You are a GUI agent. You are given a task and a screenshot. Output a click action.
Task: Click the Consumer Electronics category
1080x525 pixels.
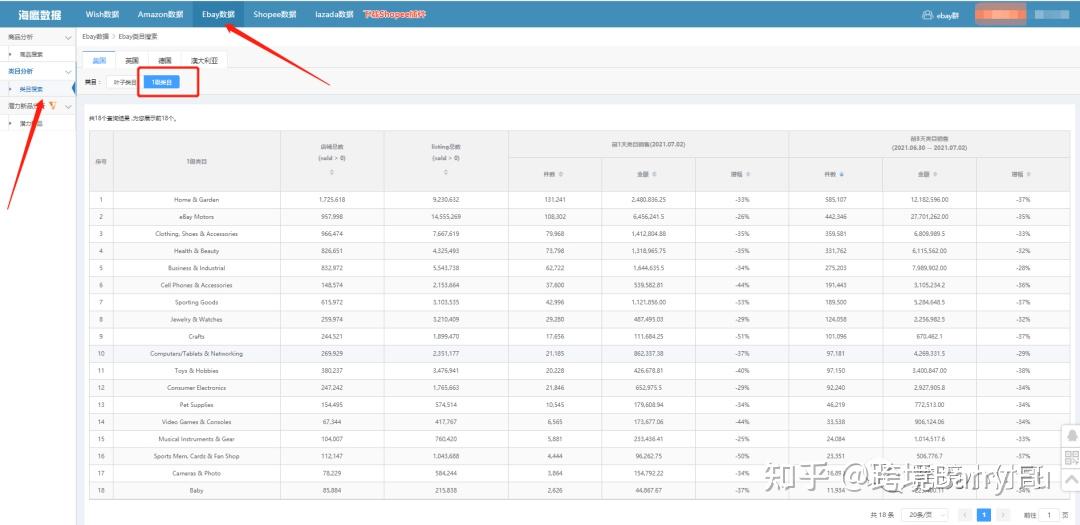[196, 388]
